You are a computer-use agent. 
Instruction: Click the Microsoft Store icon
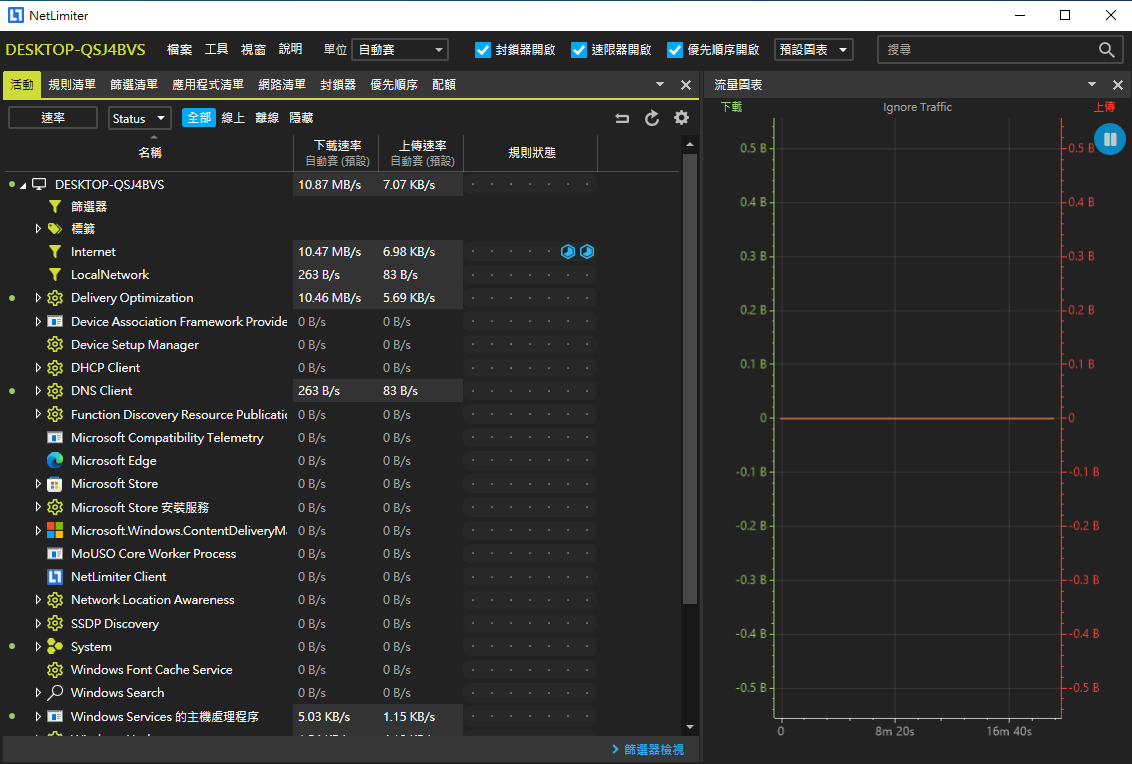(55, 484)
